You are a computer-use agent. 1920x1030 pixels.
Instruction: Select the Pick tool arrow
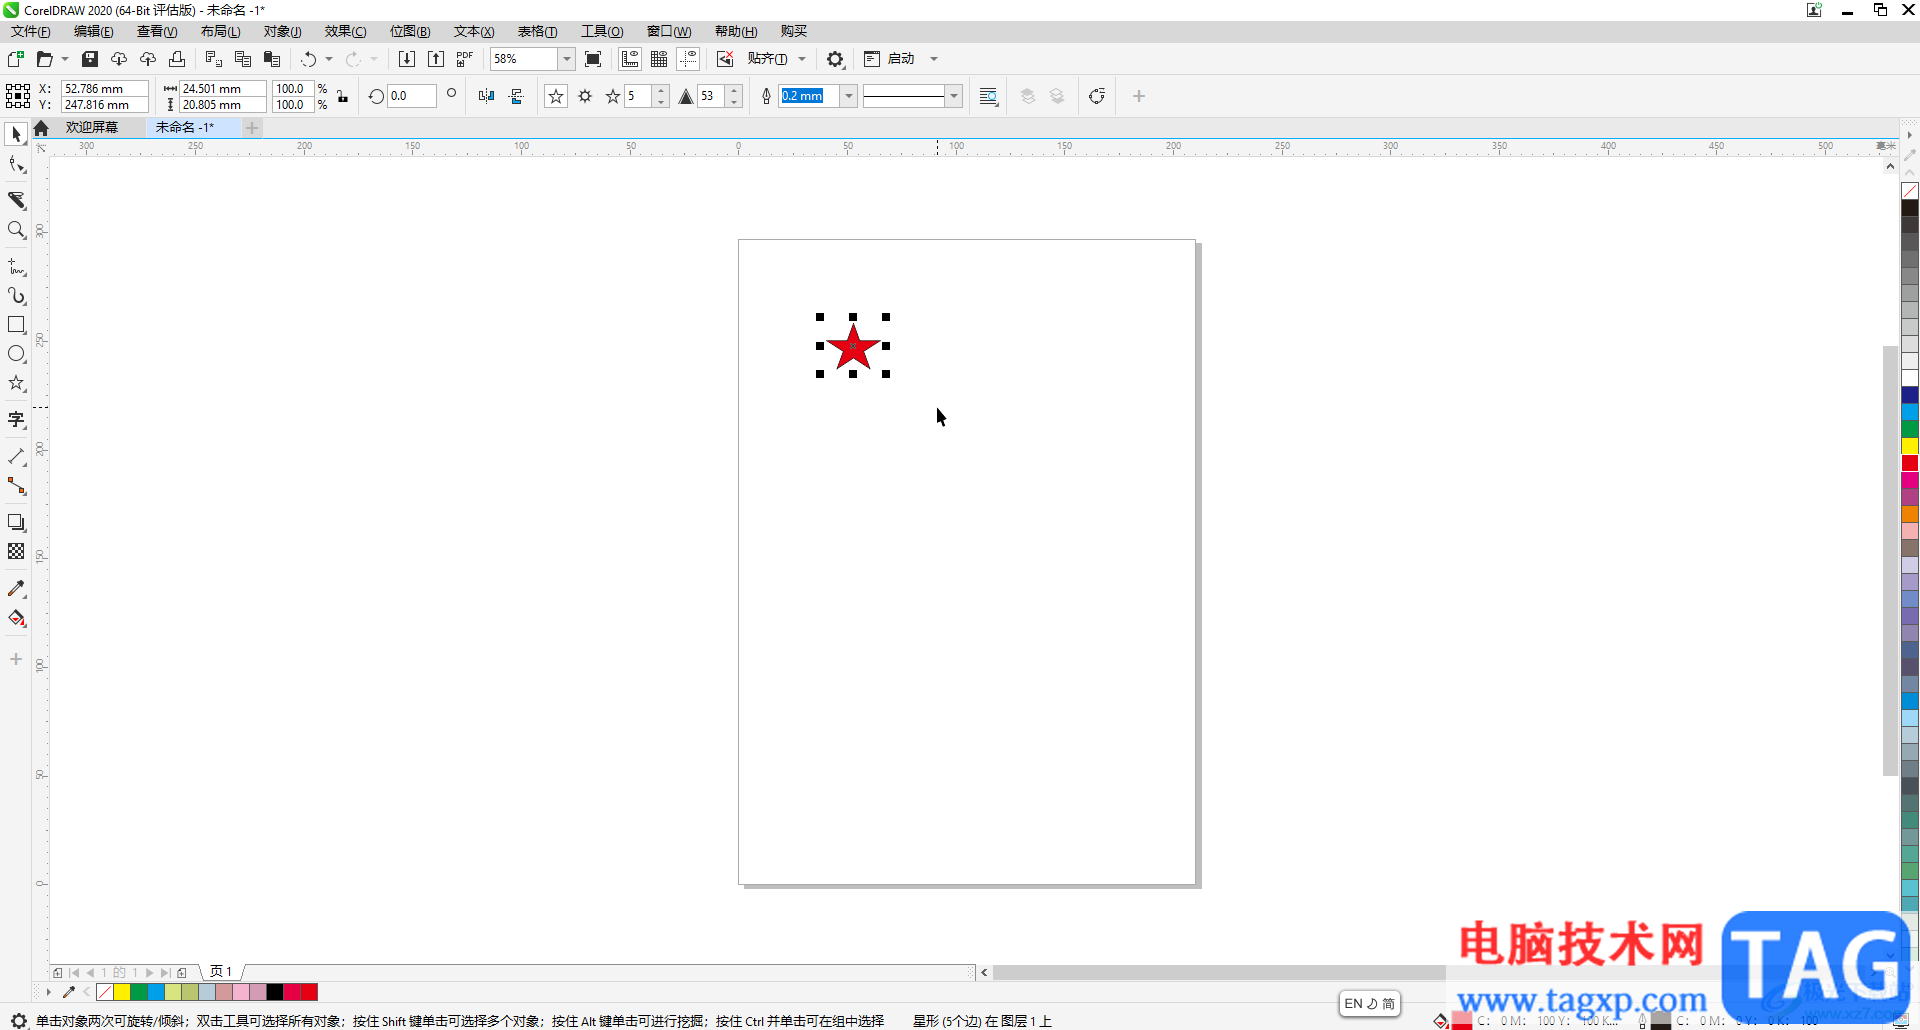[x=16, y=134]
